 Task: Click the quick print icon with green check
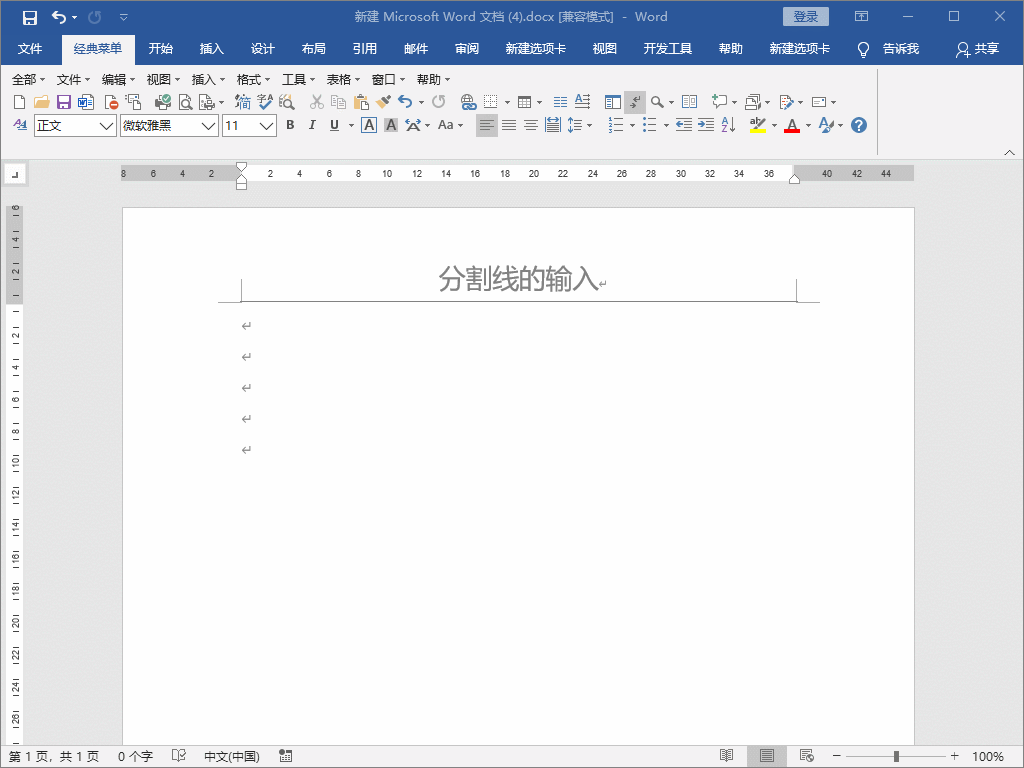coord(163,102)
